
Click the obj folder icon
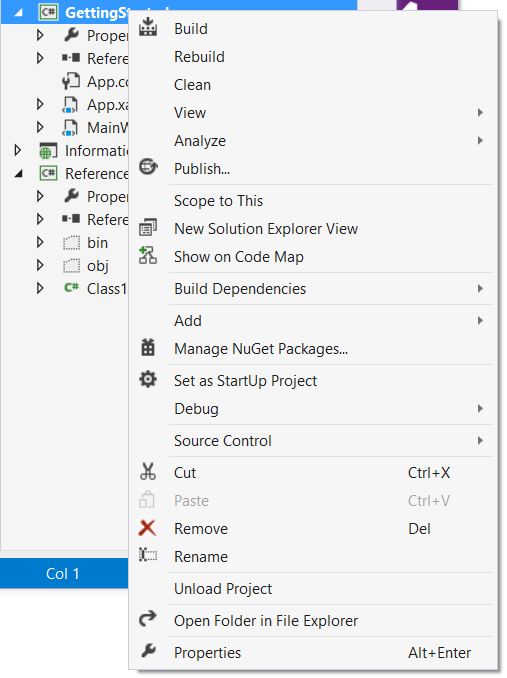point(71,265)
